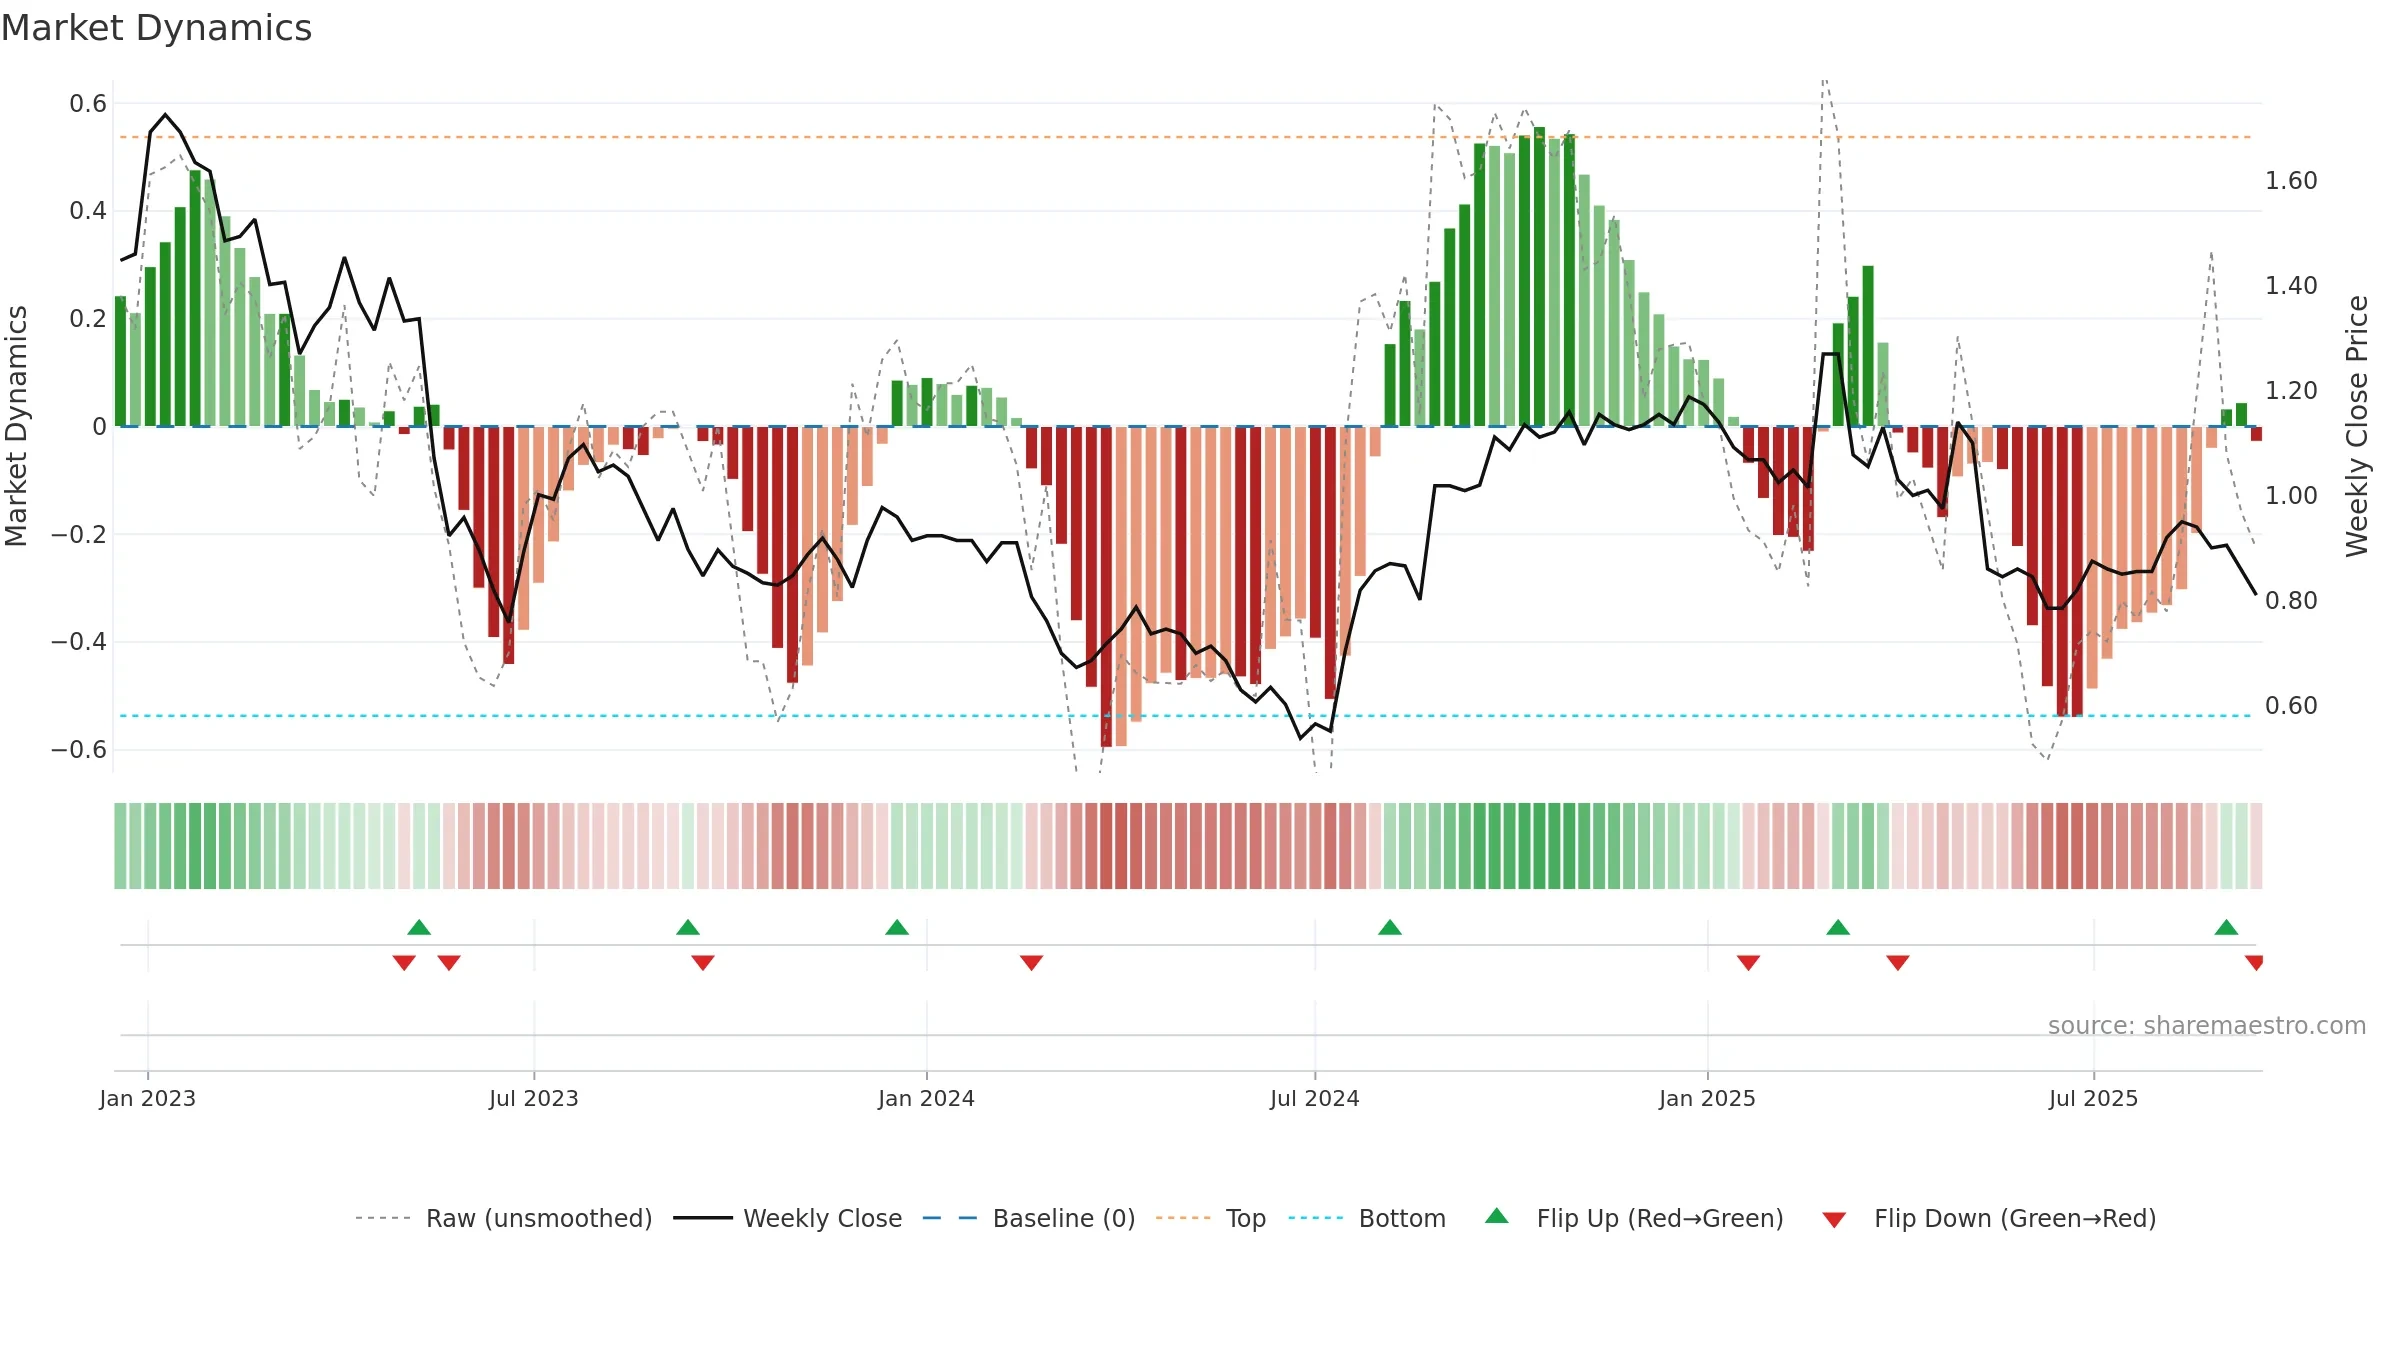This screenshot has width=2400, height=1350.
Task: Toggle the Top threshold legend entry
Action: click(x=1211, y=1218)
